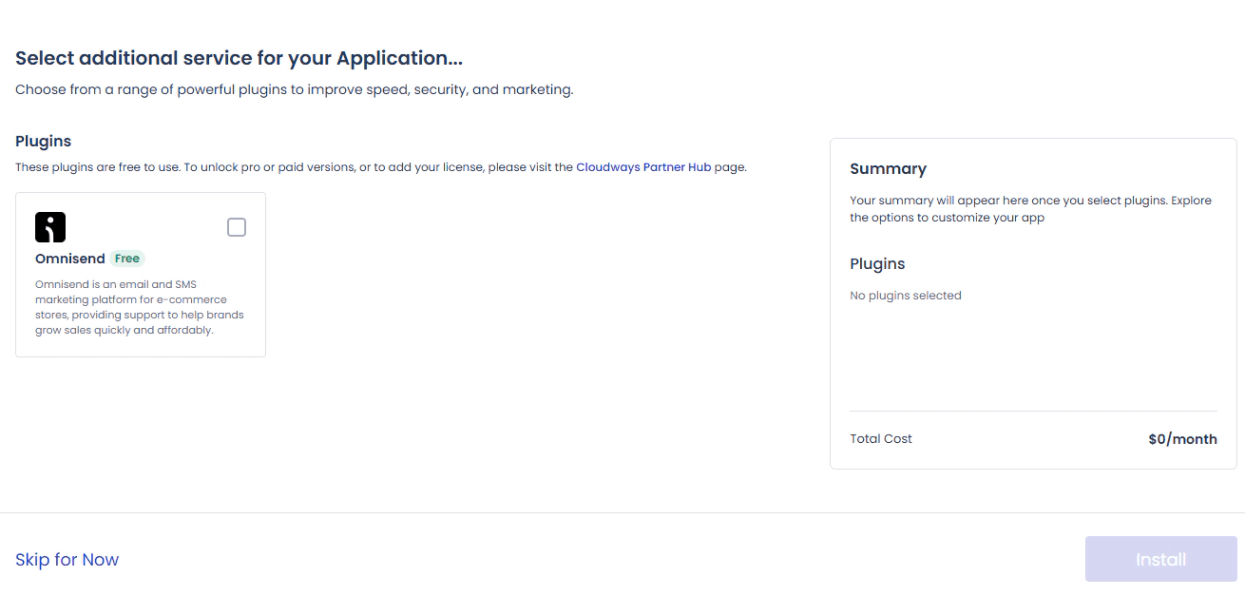Screen dimensions: 1245x596
Task: Click the Plugins heading in the Summary panel
Action: point(877,264)
